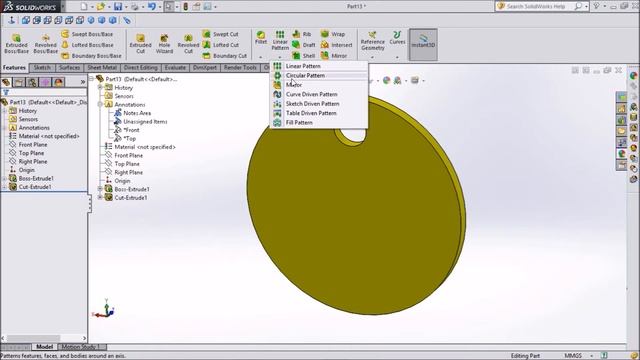640x360 pixels.
Task: Switch to the Features tab
Action: (x=14, y=68)
